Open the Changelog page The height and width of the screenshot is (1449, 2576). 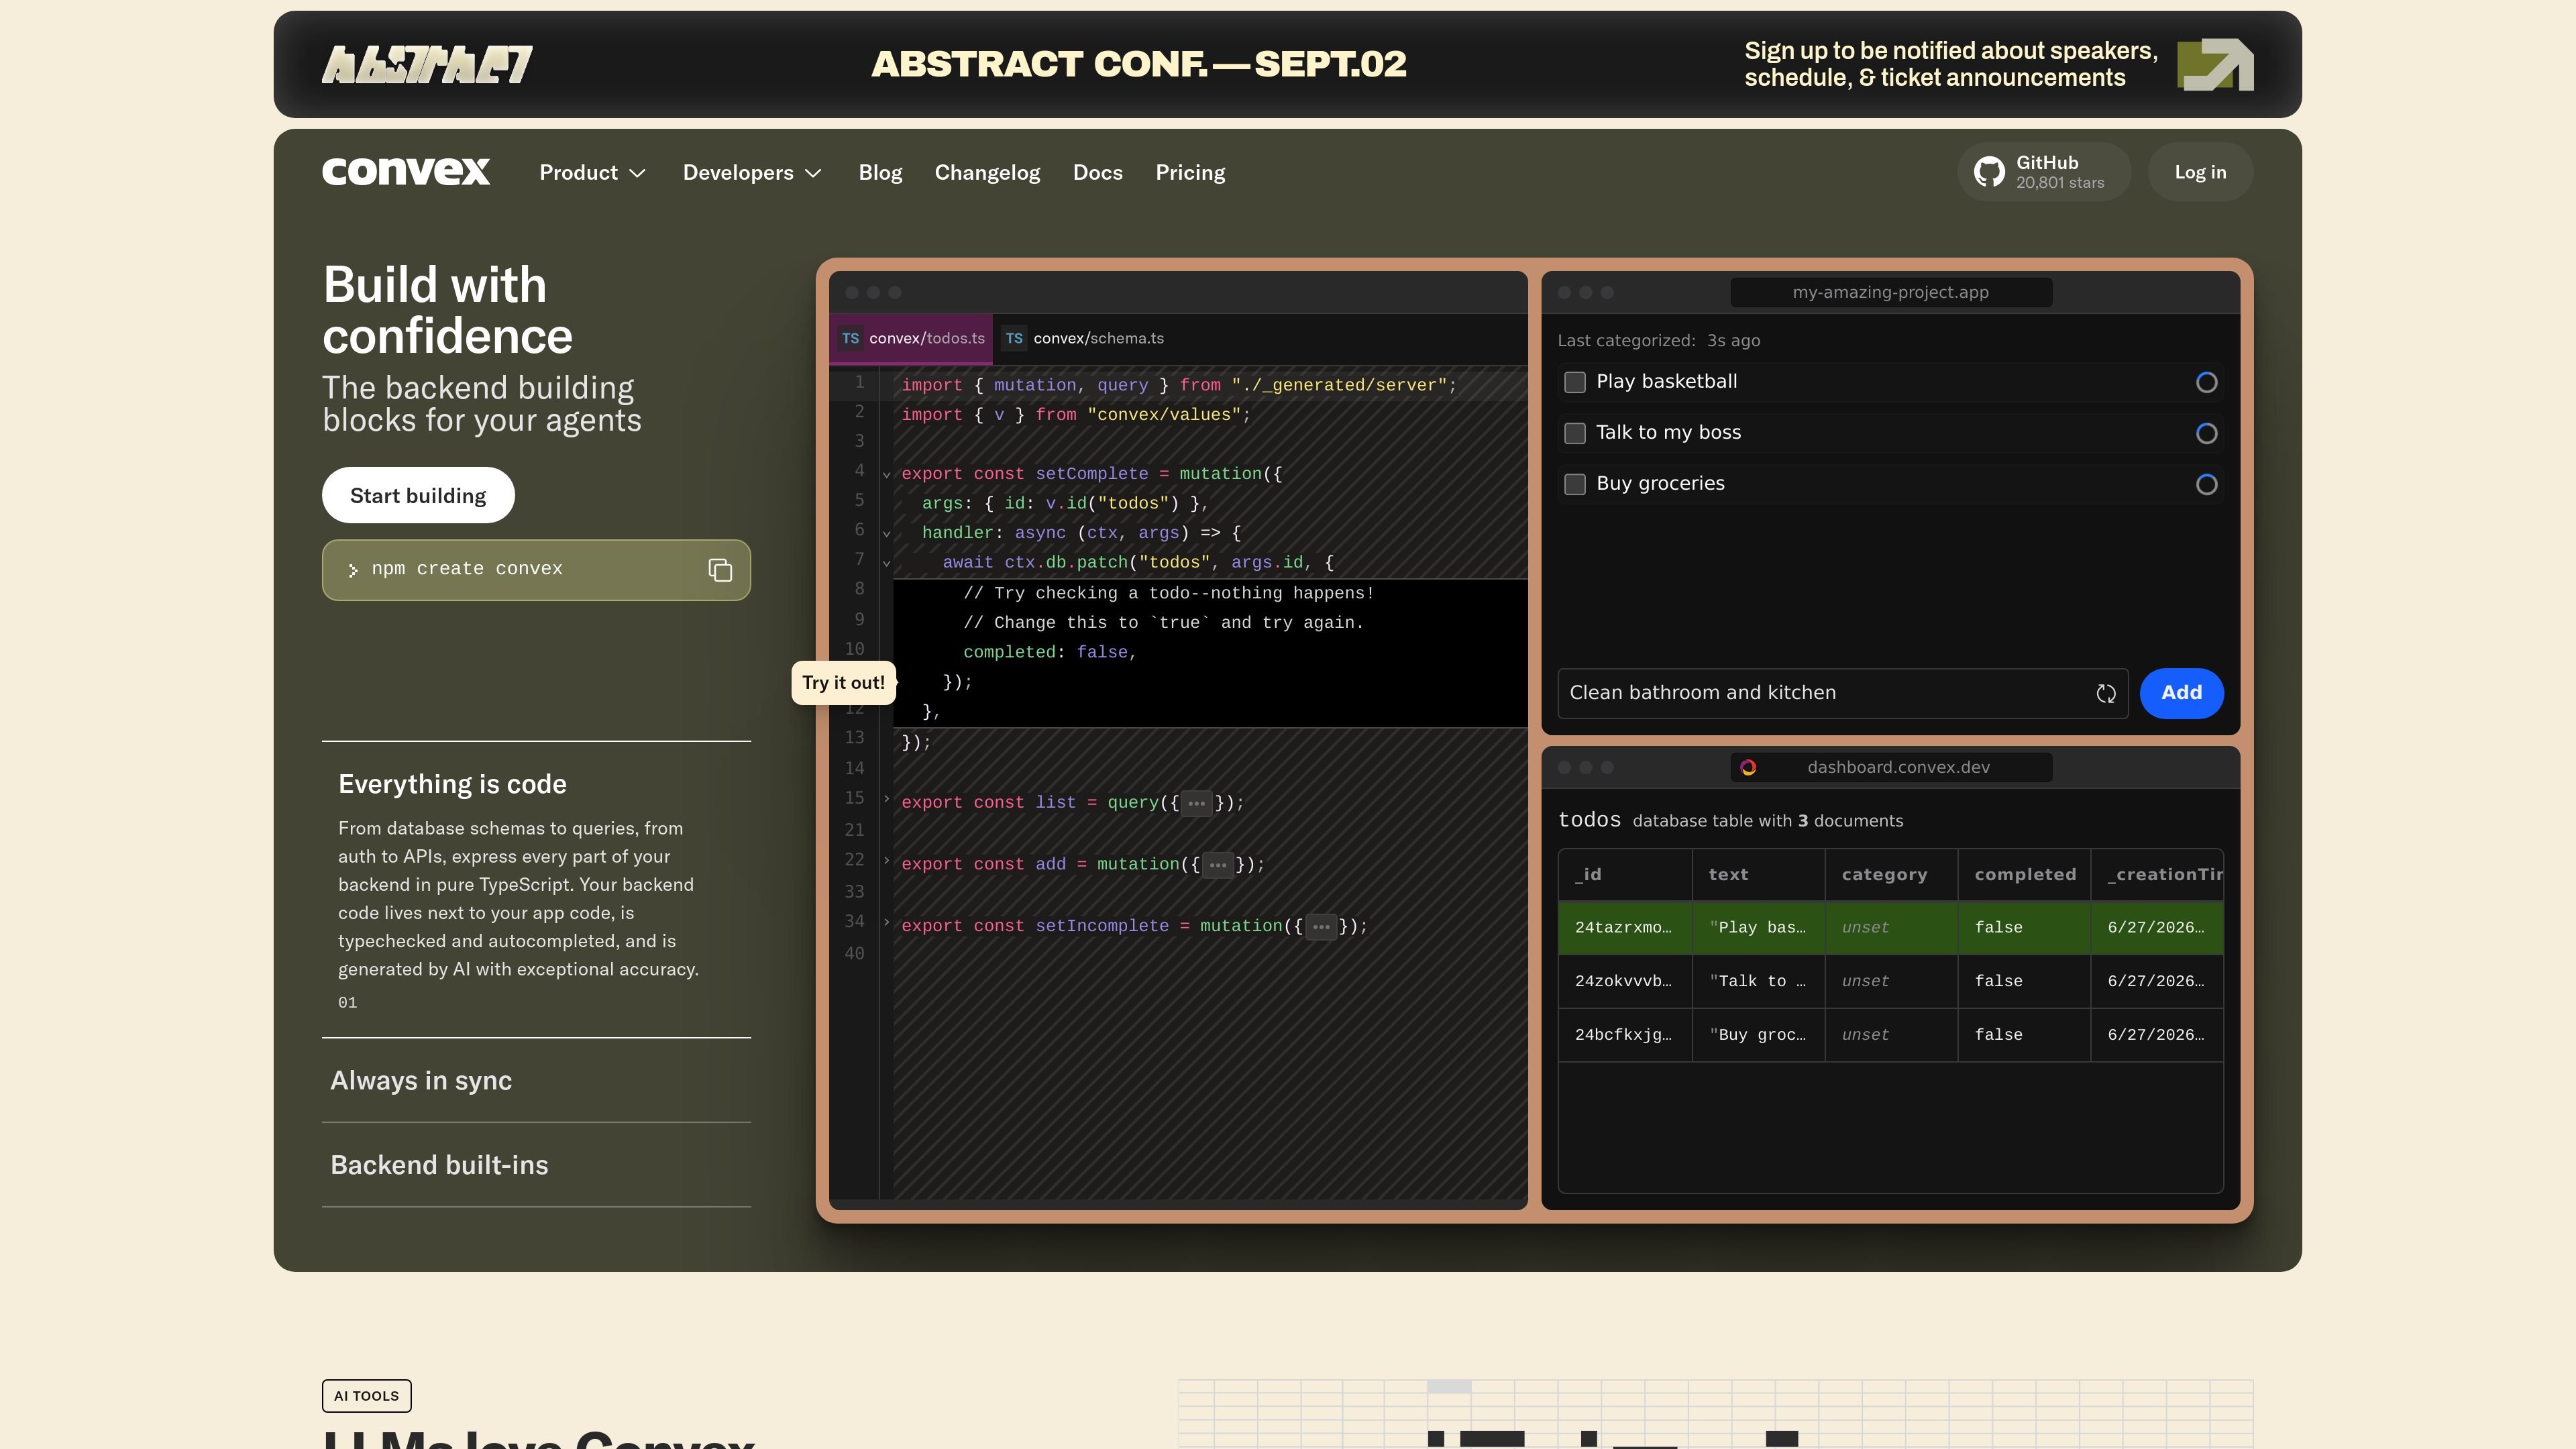click(x=987, y=173)
